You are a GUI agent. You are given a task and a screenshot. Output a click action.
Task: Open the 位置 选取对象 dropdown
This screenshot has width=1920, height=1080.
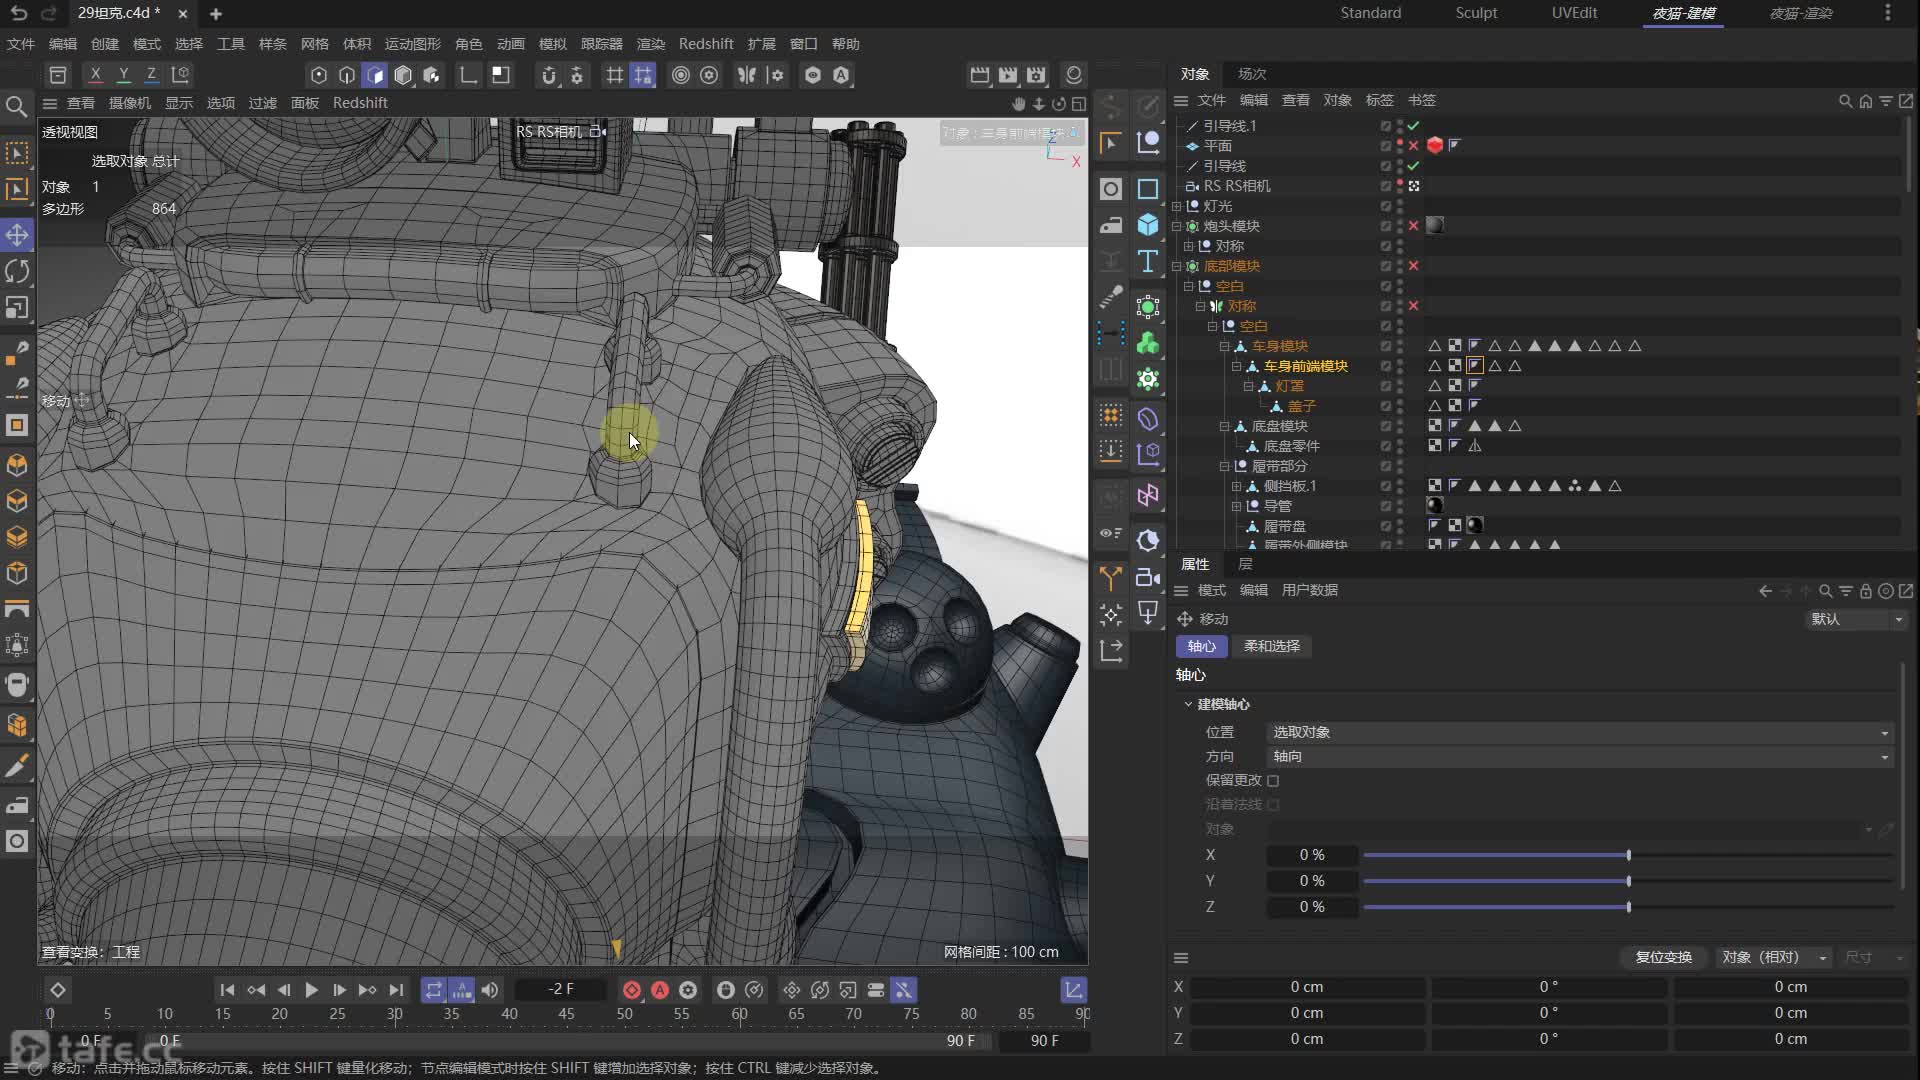click(x=1580, y=733)
